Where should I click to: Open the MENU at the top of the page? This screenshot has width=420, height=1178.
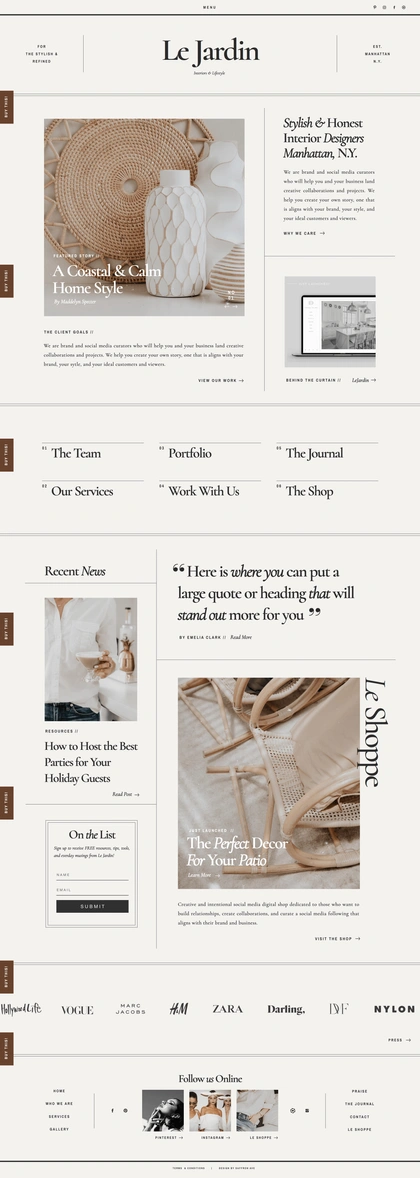[x=210, y=8]
